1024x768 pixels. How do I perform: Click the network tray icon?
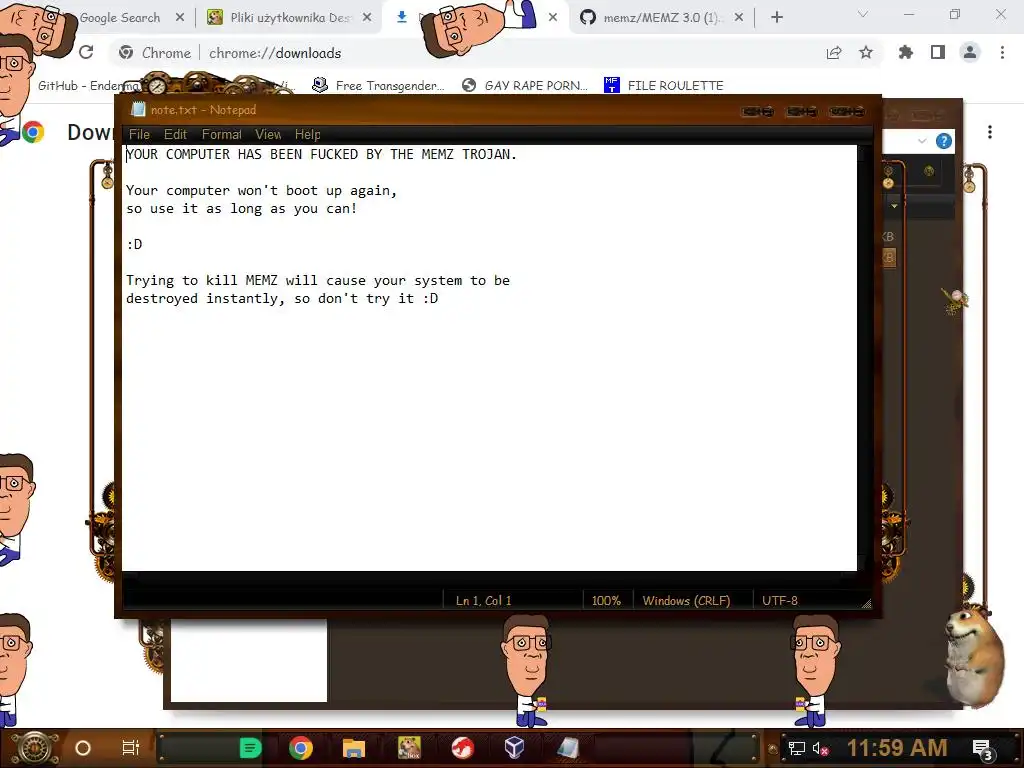click(797, 749)
